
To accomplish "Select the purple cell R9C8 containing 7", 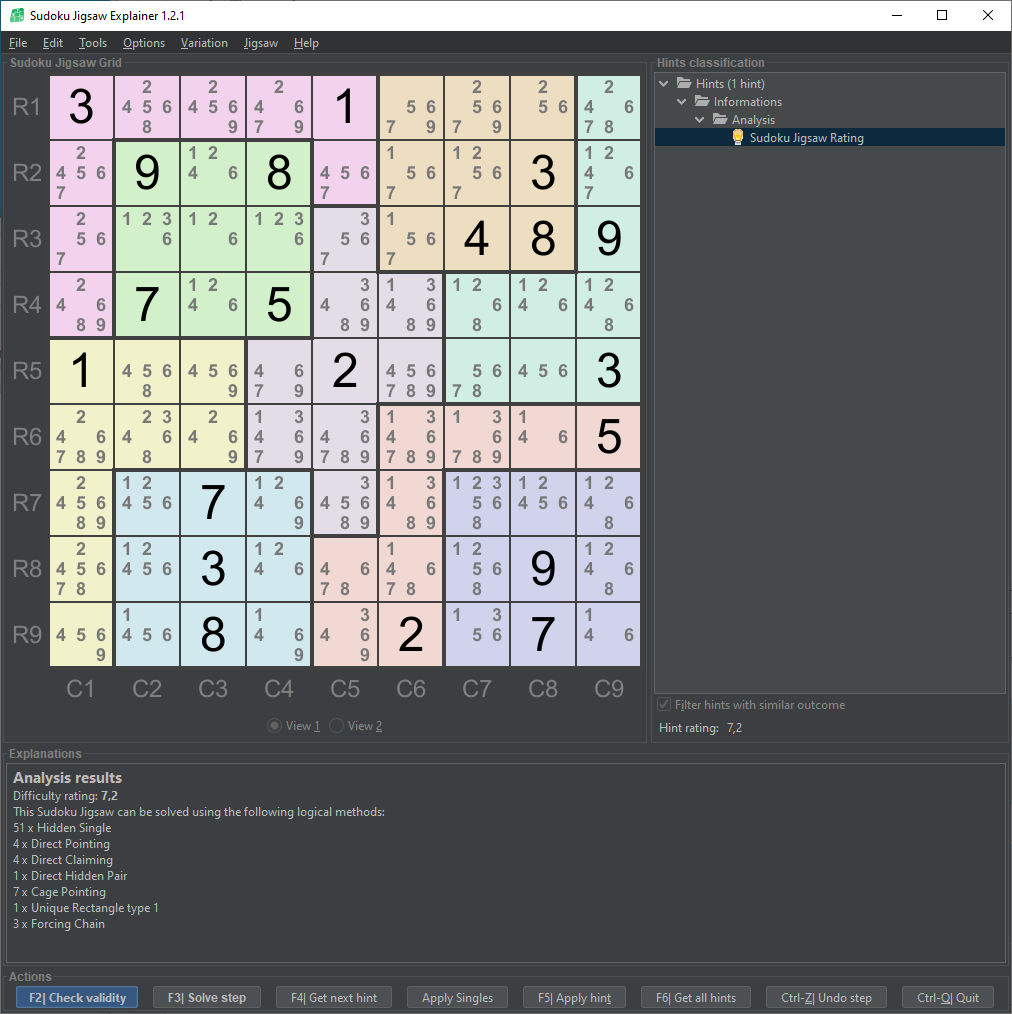I will pyautogui.click(x=543, y=634).
